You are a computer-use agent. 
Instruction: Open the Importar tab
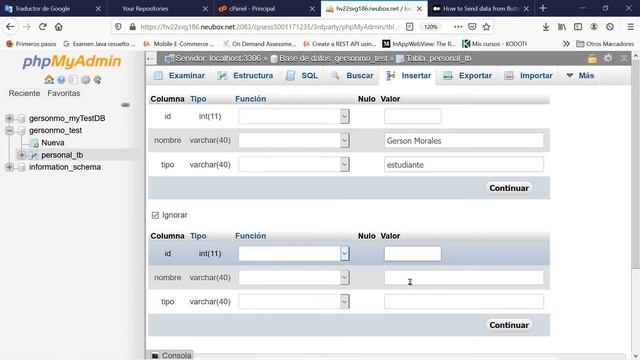tap(528, 76)
